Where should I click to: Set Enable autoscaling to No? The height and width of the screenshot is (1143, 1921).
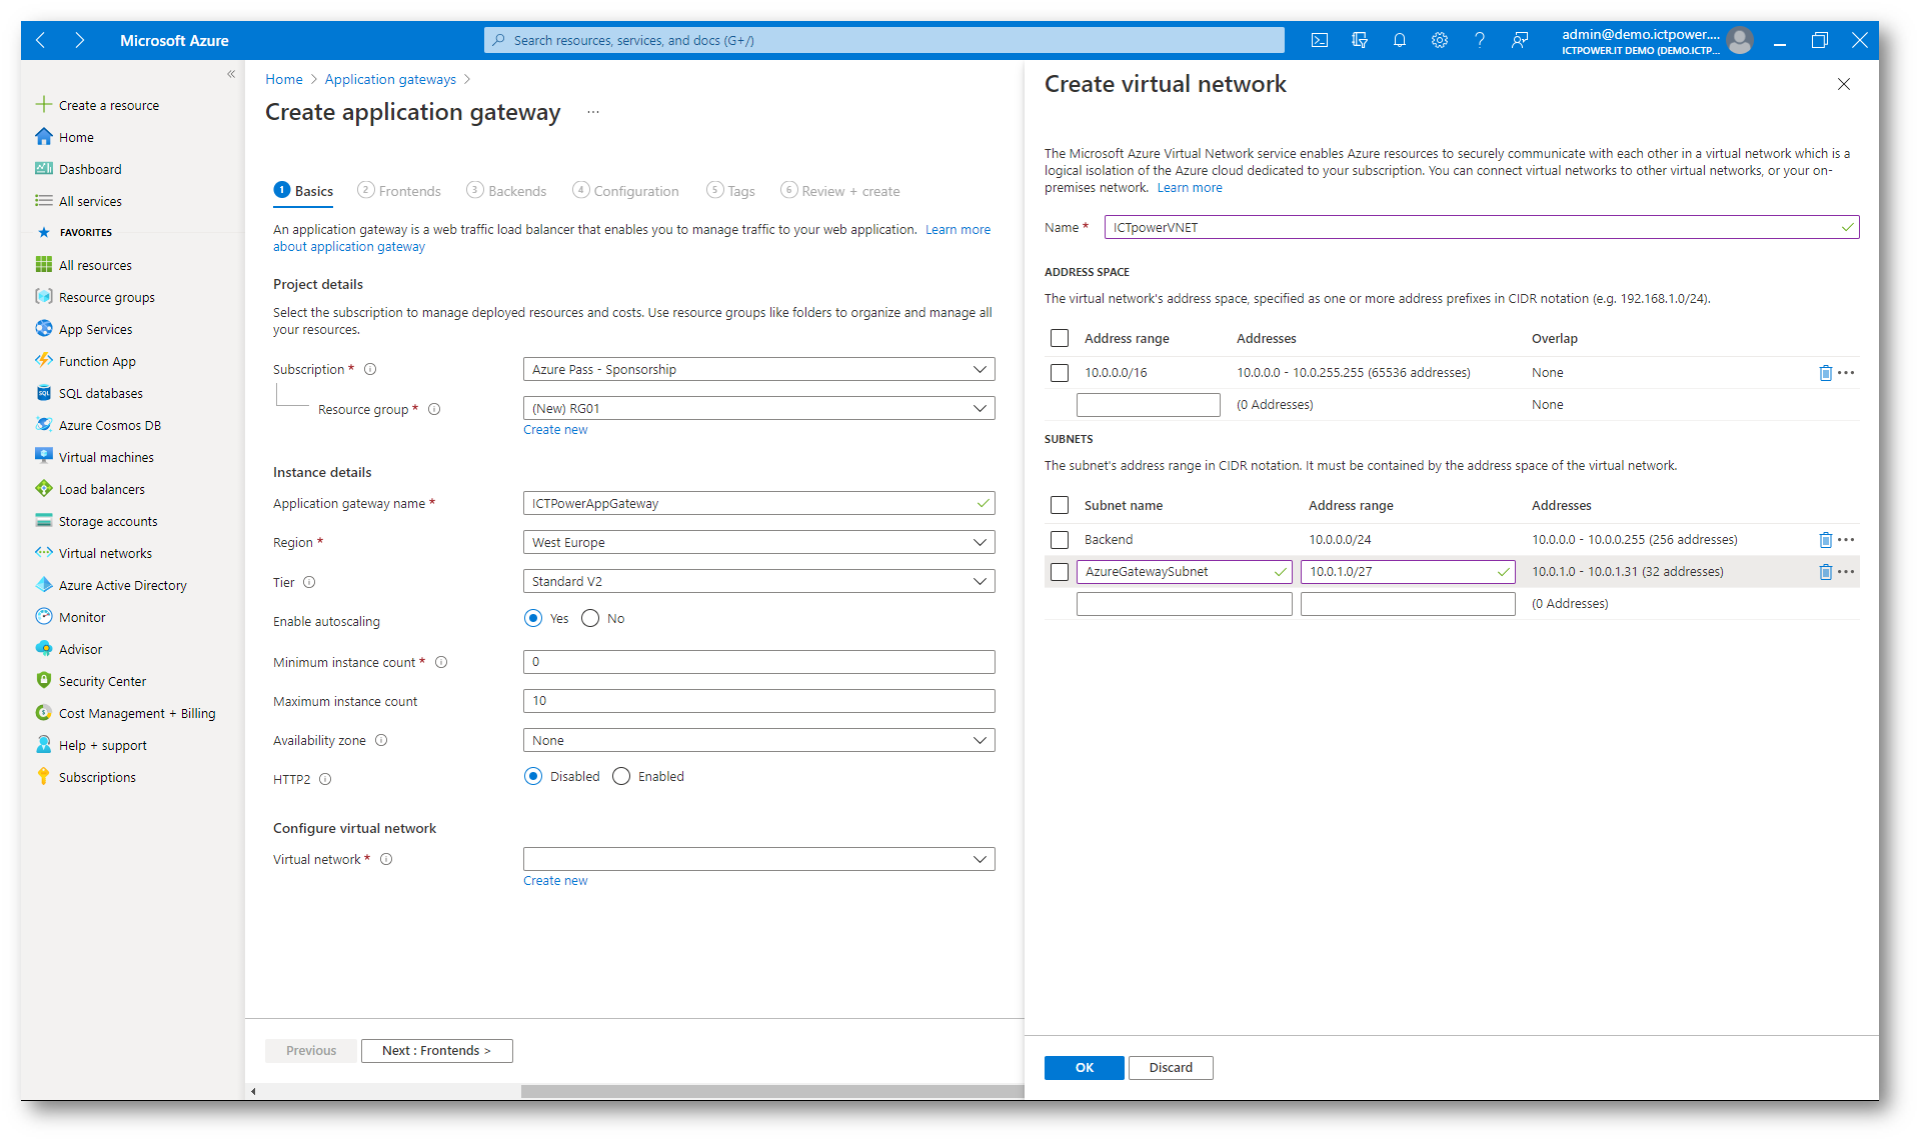[590, 619]
